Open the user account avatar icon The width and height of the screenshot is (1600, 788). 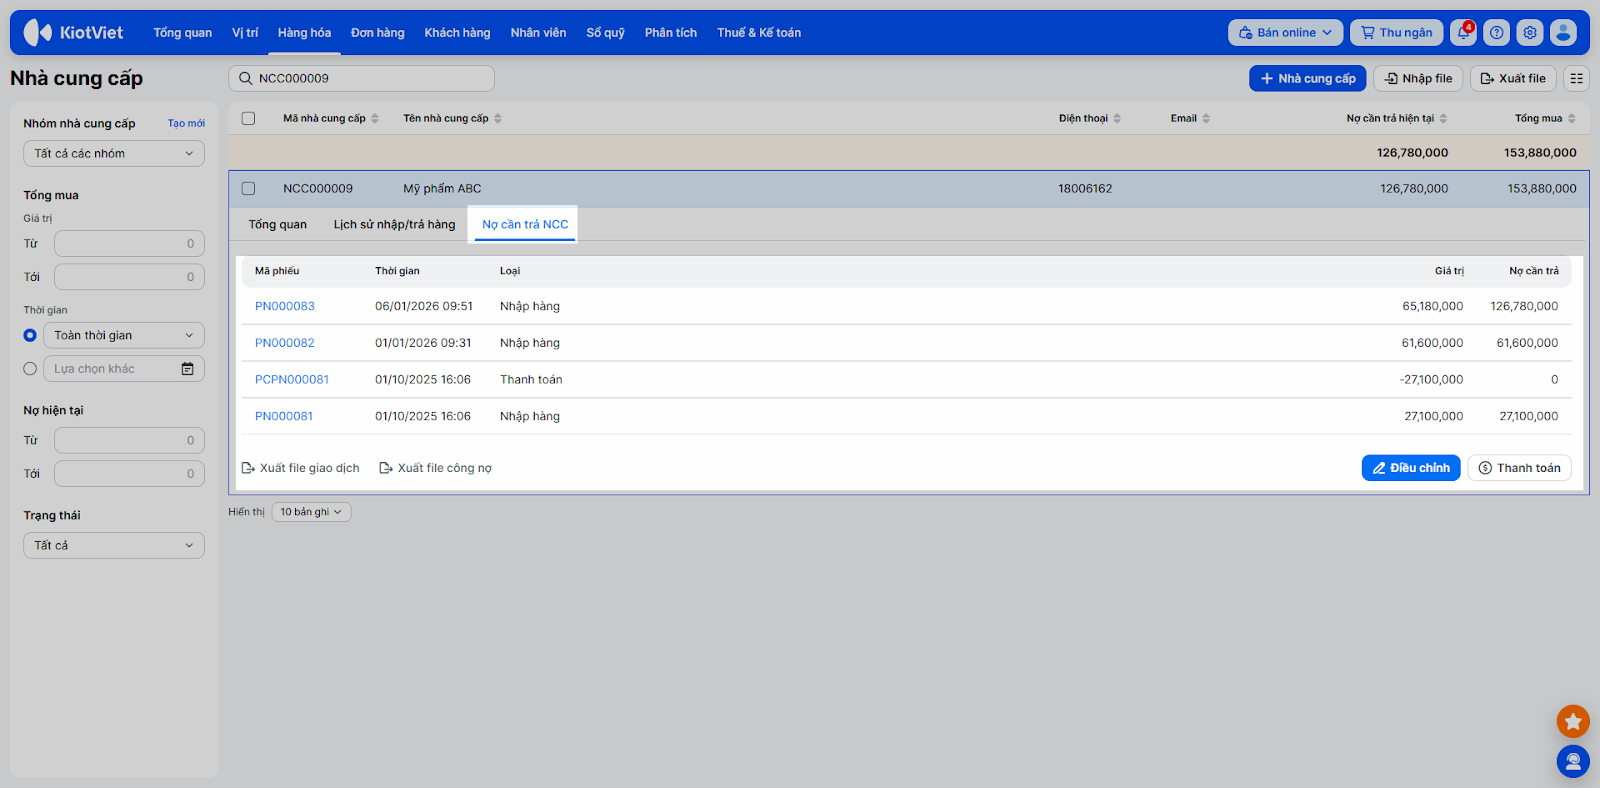(x=1563, y=33)
